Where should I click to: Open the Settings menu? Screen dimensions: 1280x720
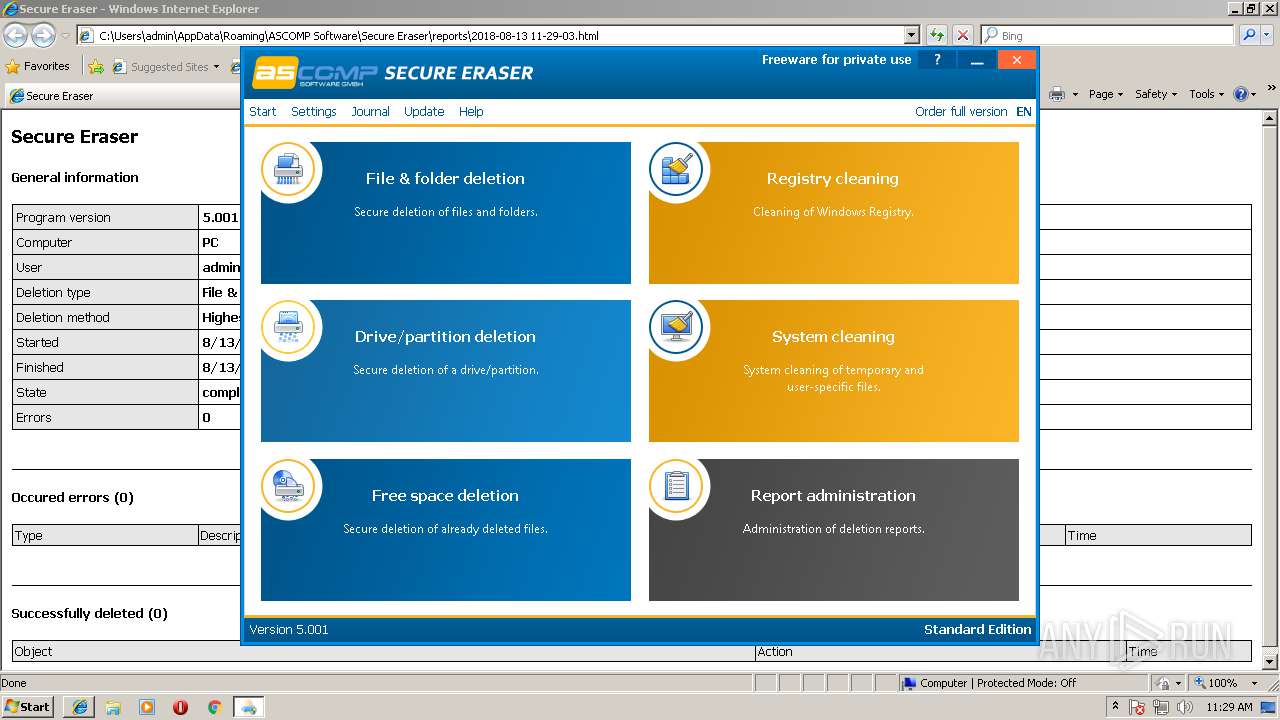click(313, 112)
